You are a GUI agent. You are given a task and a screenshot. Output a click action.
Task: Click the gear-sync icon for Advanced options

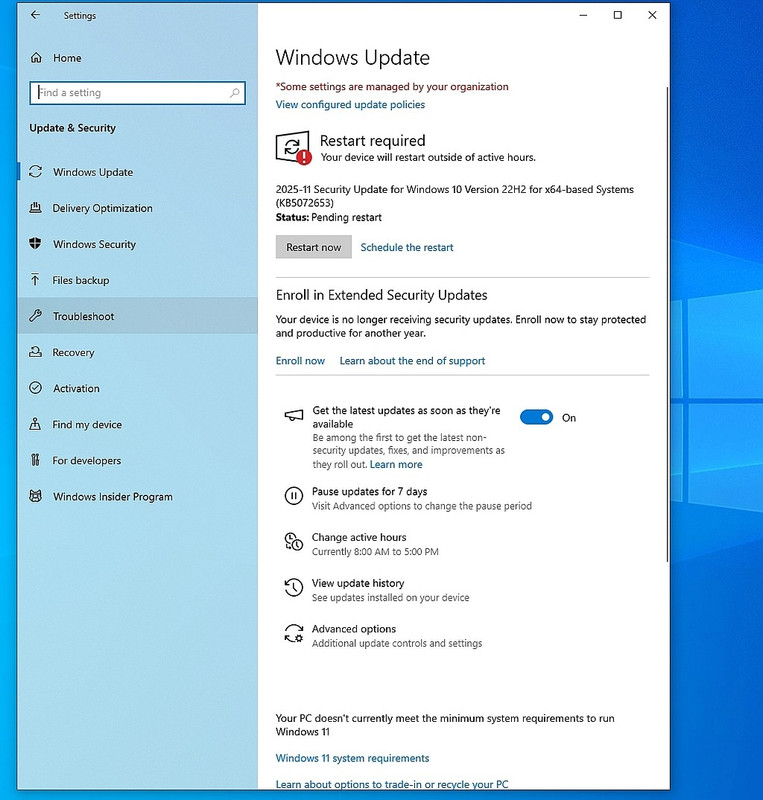293,633
